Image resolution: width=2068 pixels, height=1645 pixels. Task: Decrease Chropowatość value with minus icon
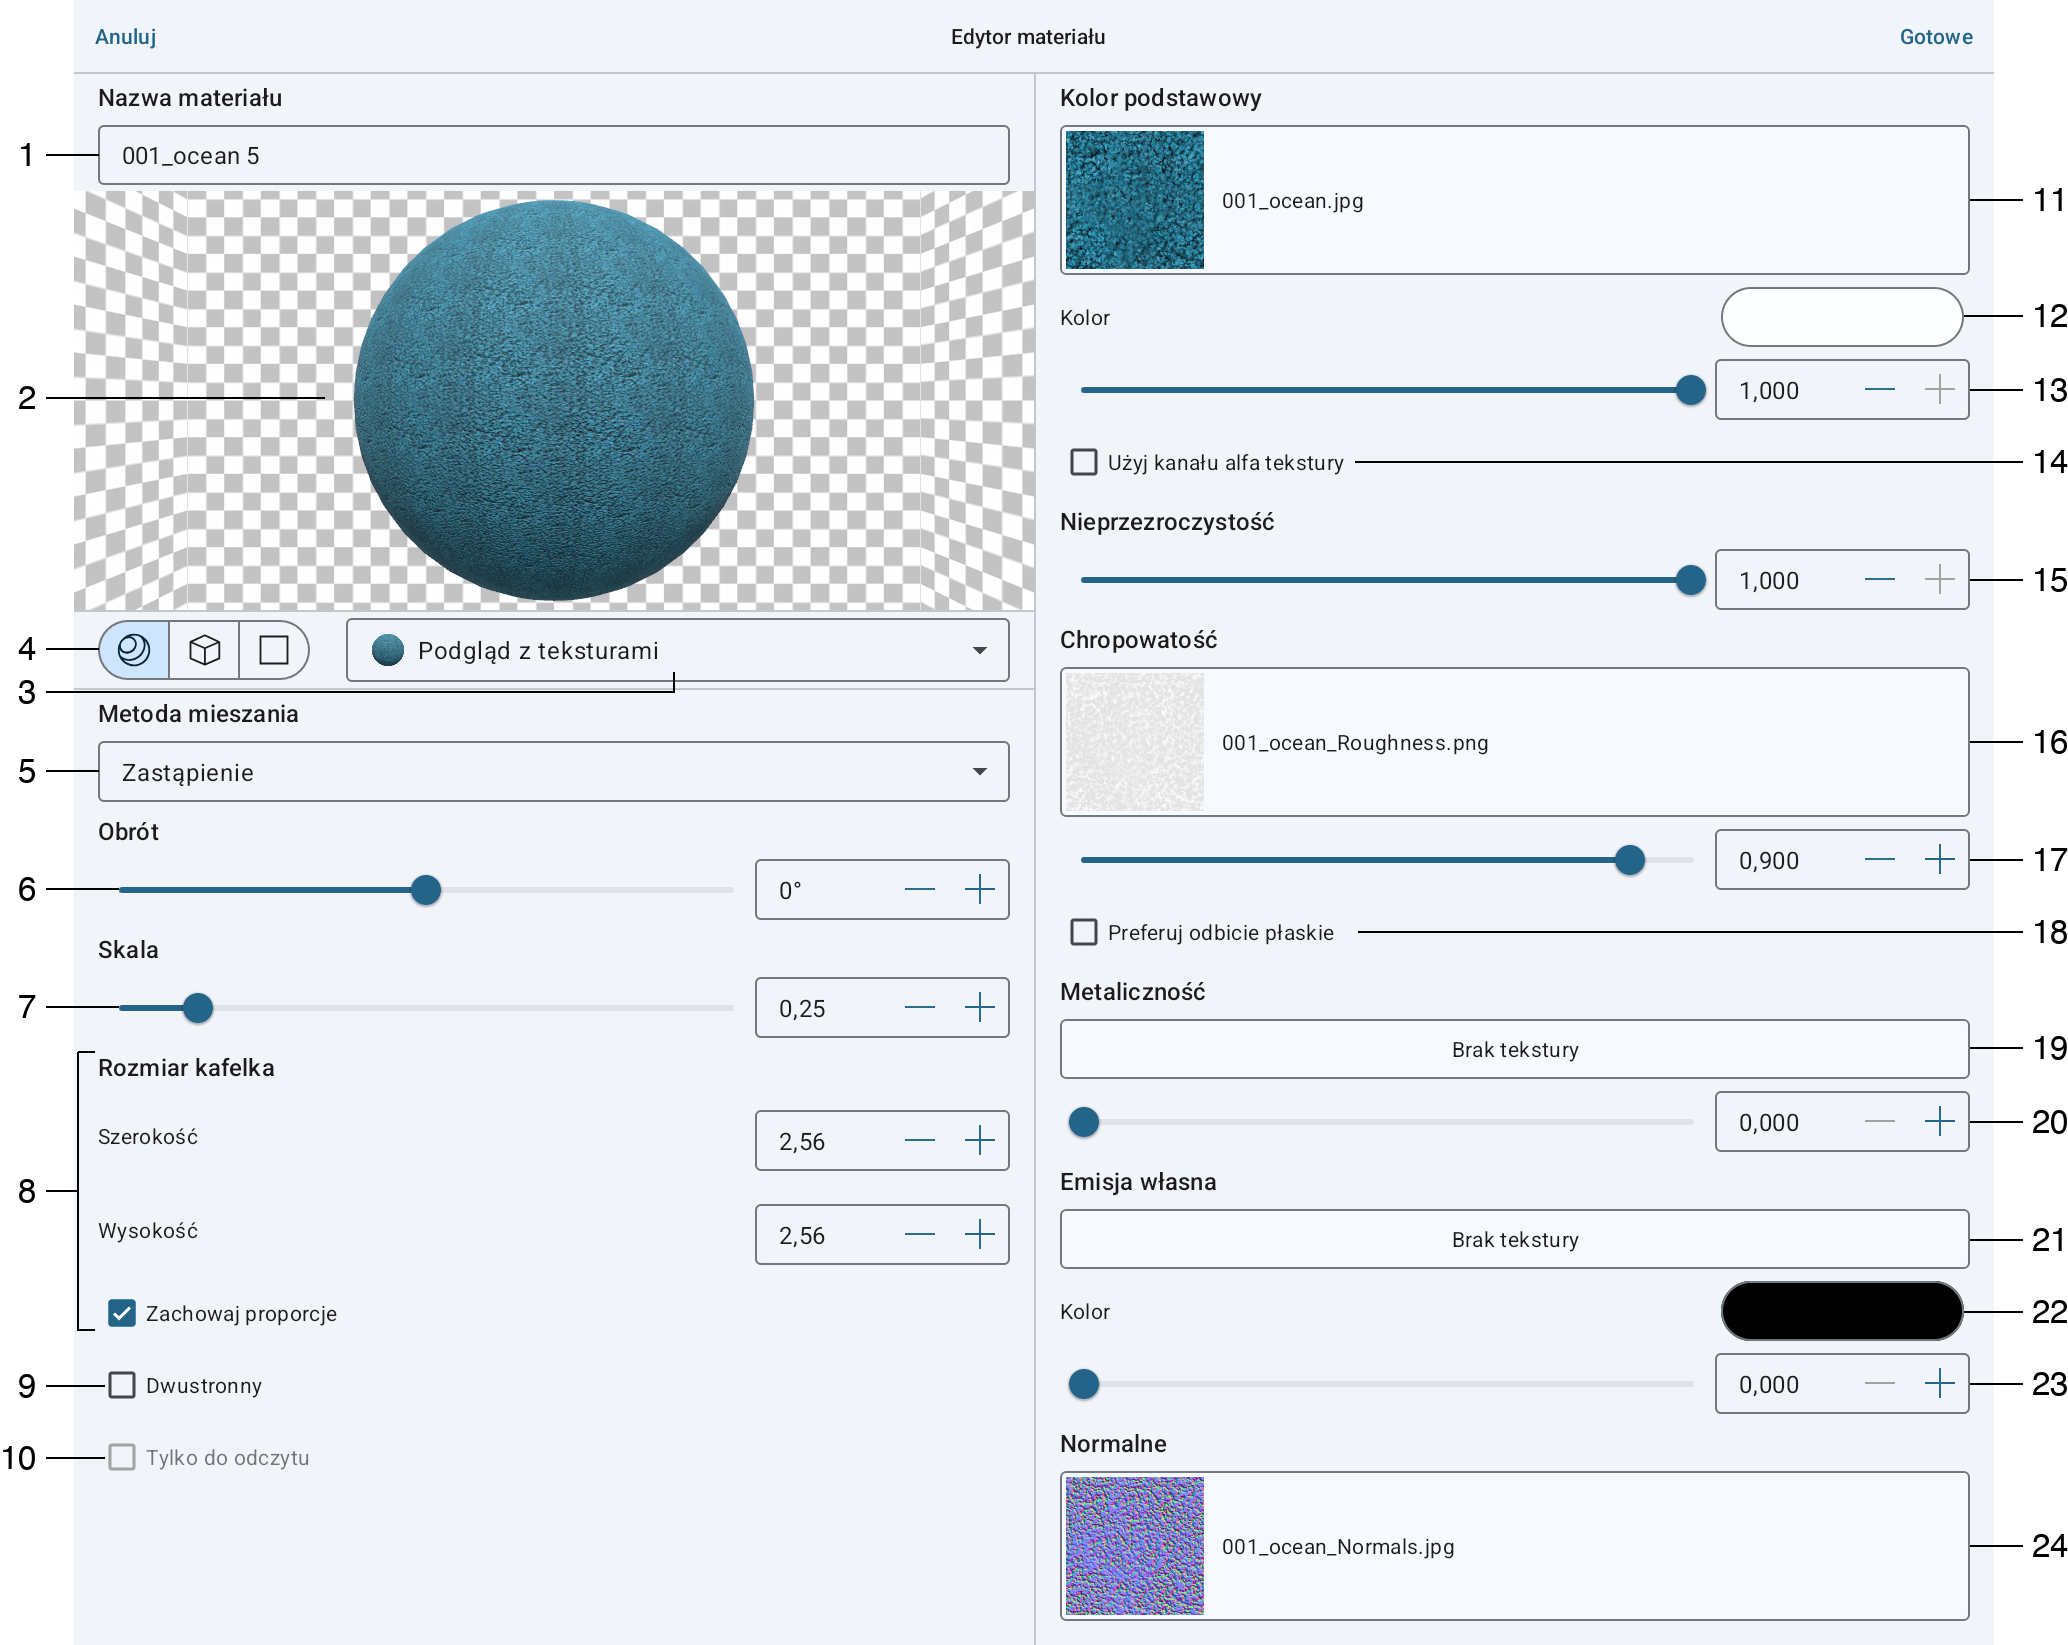(x=1880, y=859)
